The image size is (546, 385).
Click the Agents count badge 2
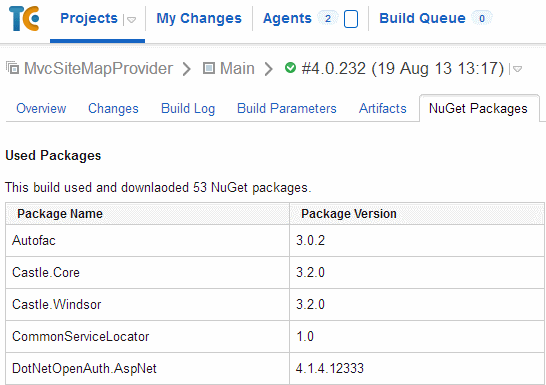pos(328,18)
